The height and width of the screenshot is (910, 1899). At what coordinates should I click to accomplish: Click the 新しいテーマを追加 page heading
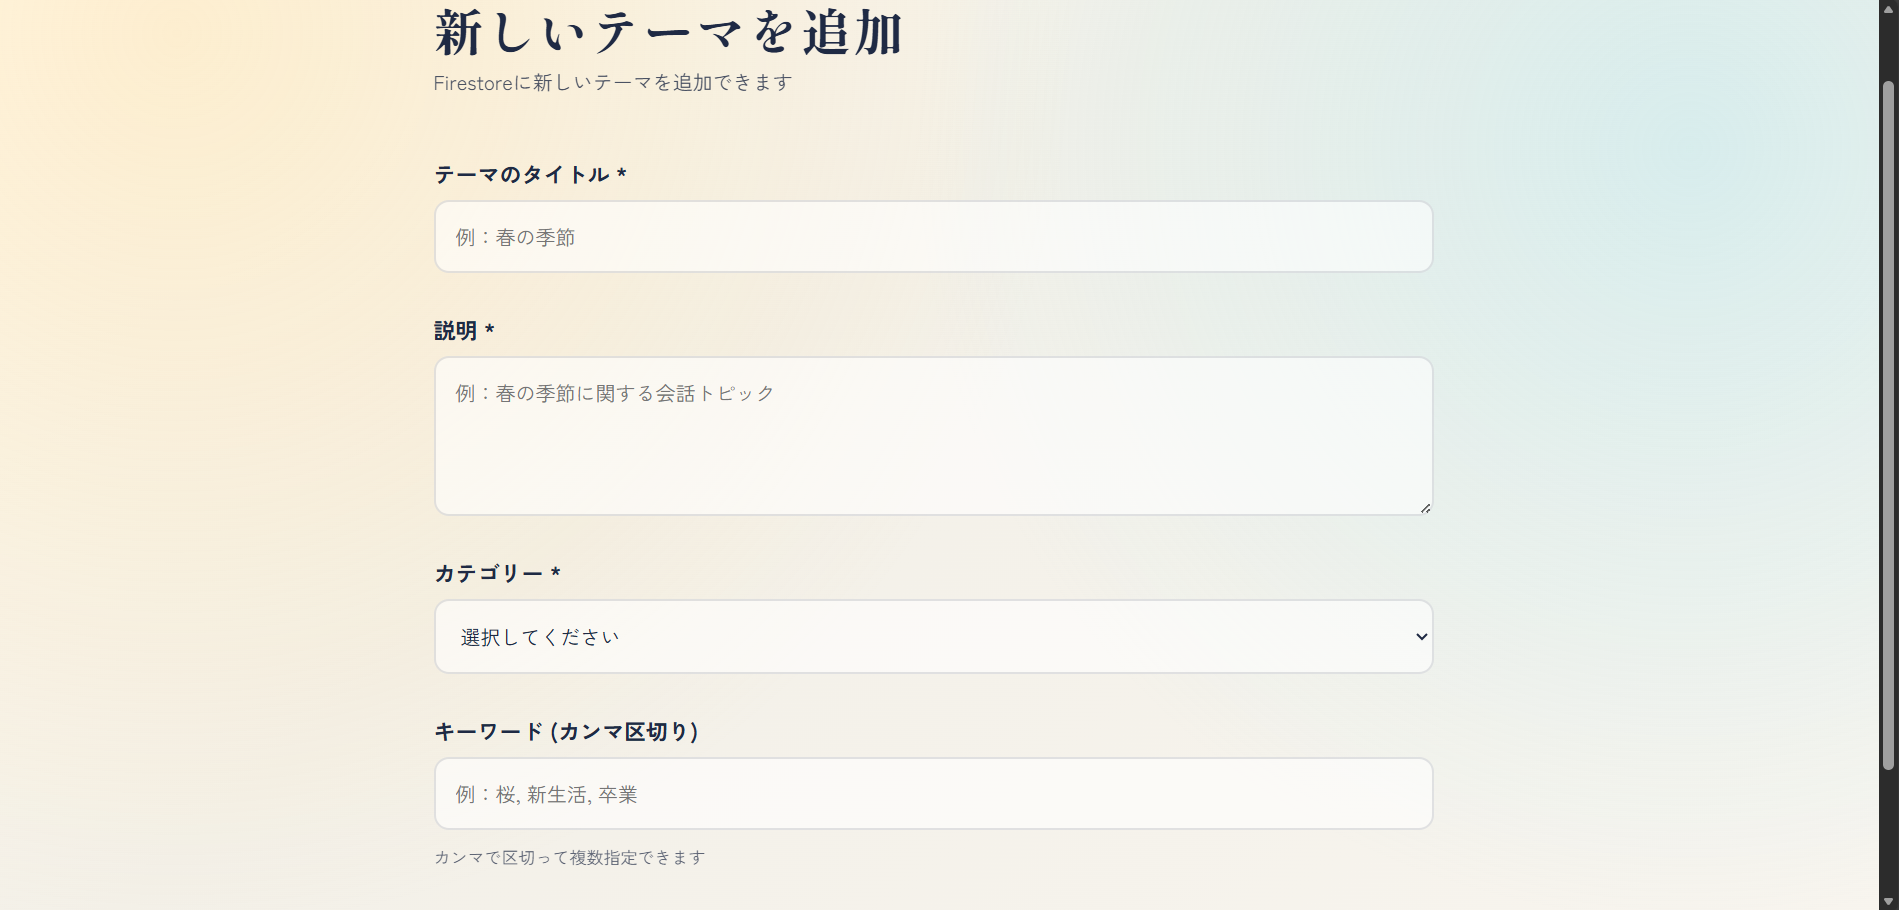tap(668, 33)
